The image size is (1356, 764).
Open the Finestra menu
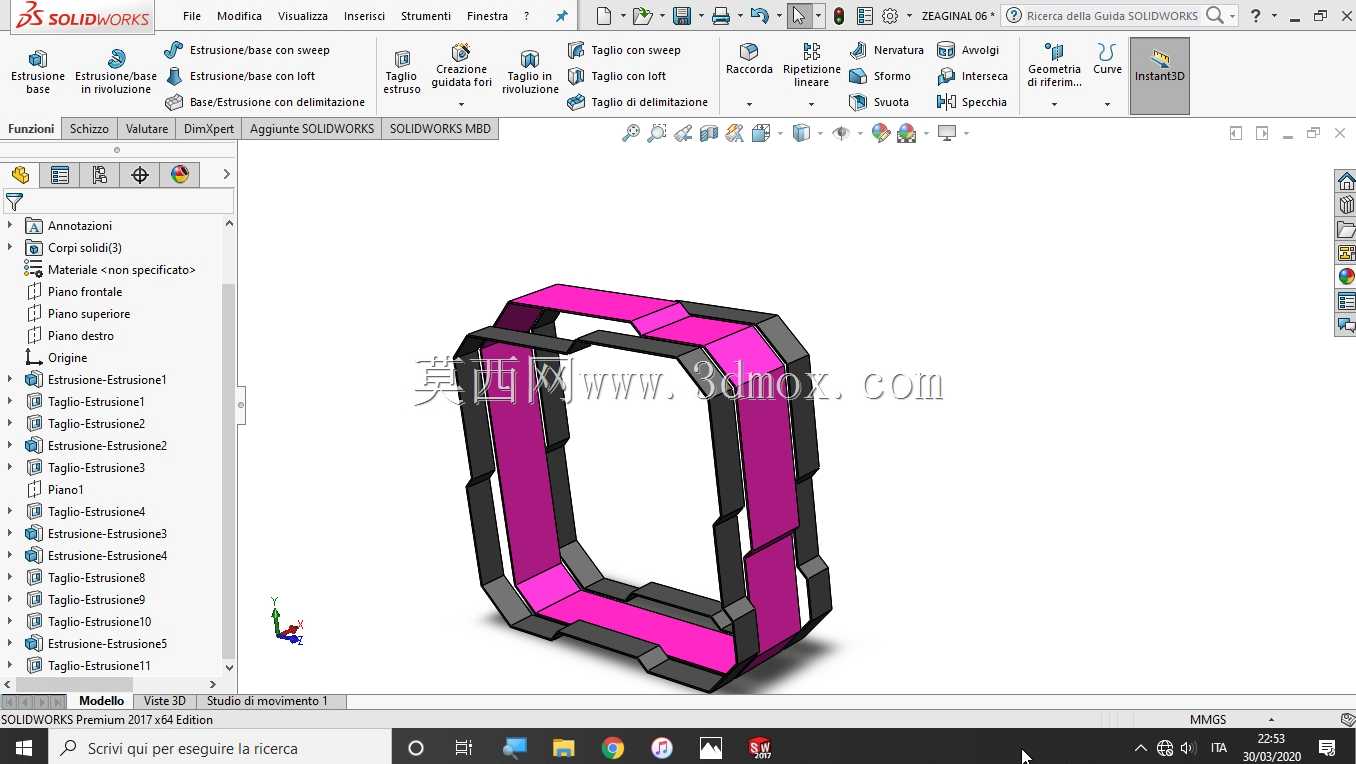487,16
